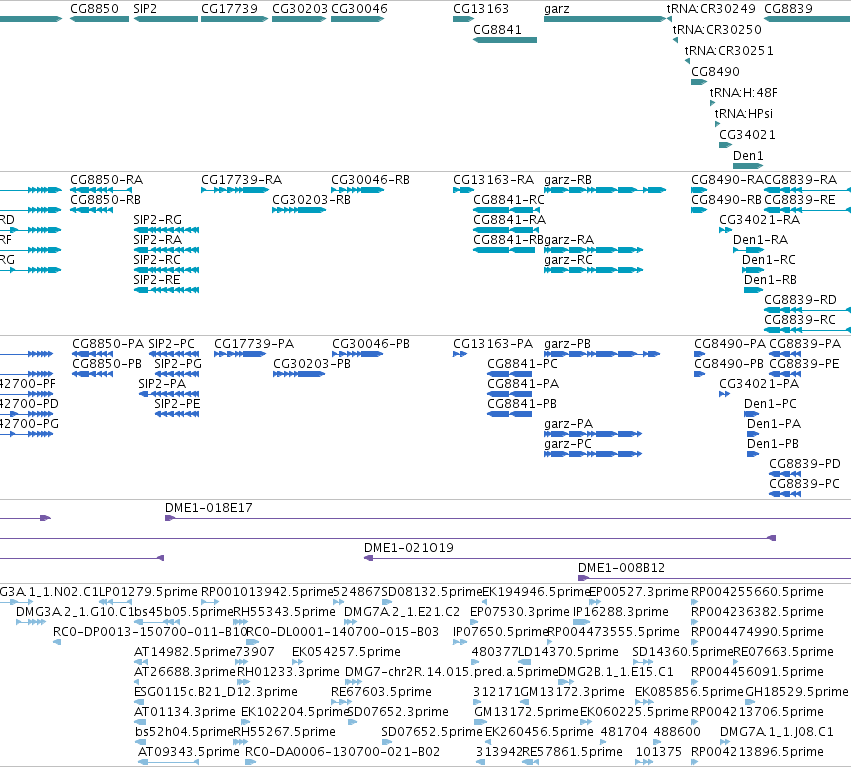This screenshot has height=767, width=851.
Task: Select the SIP2 gene arrow glyph
Action: 166,19
